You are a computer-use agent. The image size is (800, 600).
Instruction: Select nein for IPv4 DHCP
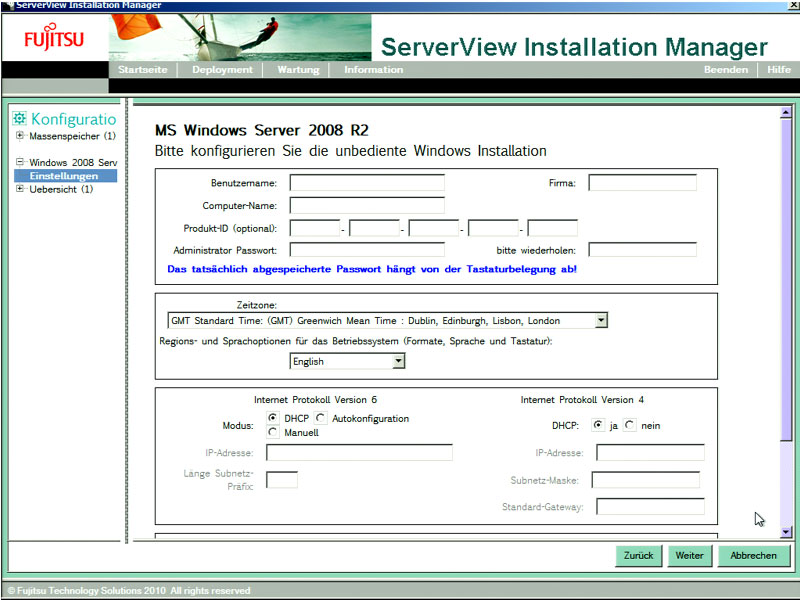[630, 425]
